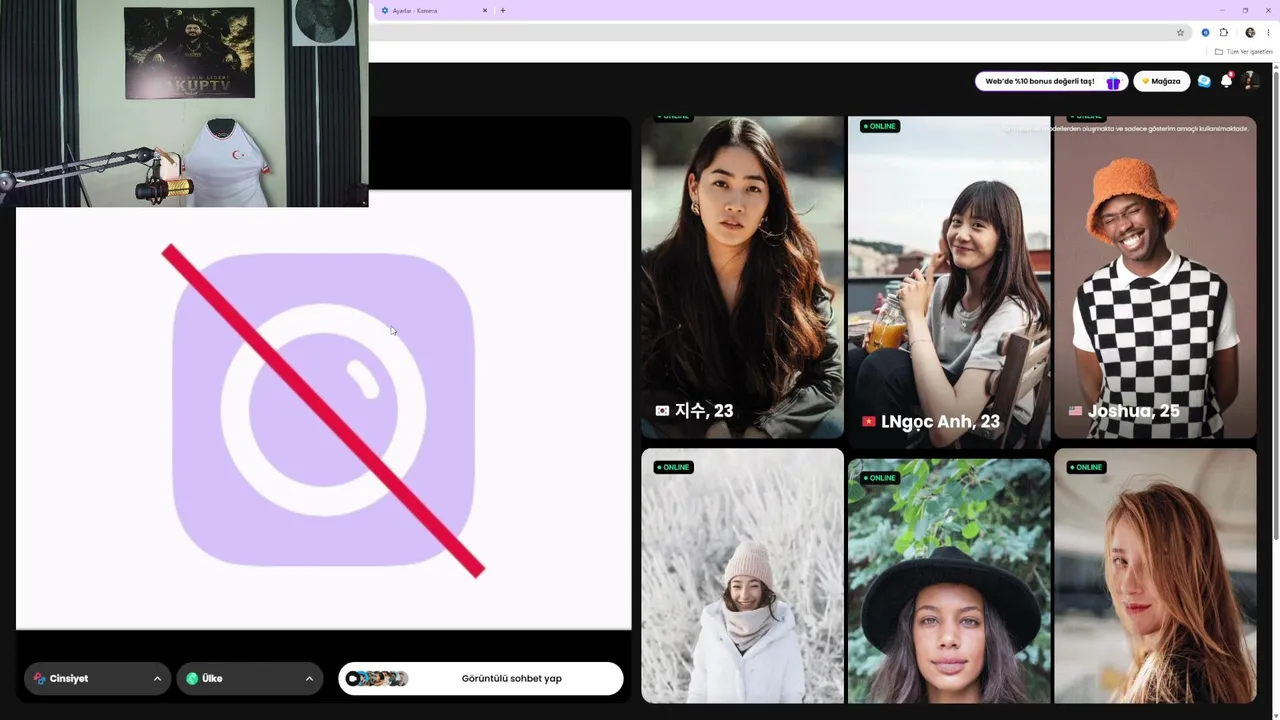Open the Chrome three-dot menu
Image resolution: width=1280 pixels, height=720 pixels.
1268,32
